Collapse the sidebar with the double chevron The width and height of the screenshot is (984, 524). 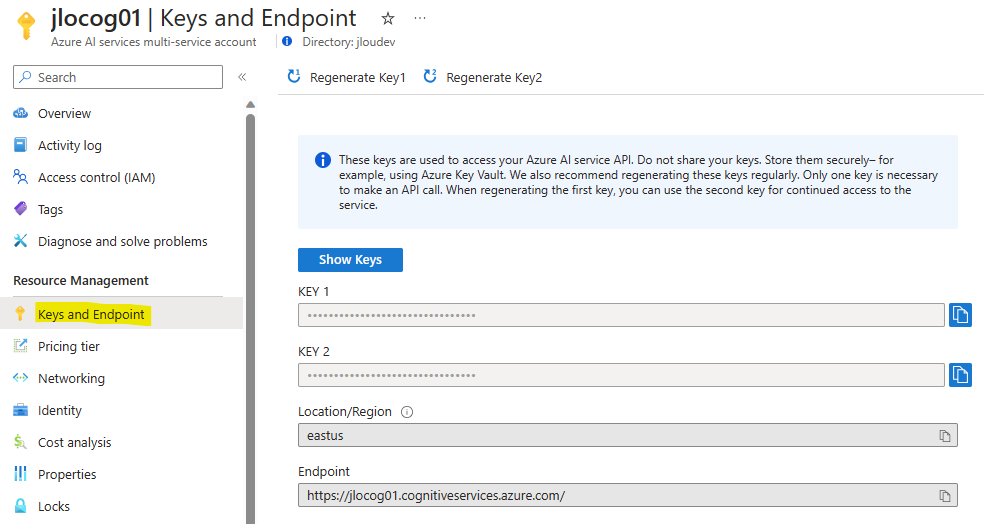[x=242, y=77]
